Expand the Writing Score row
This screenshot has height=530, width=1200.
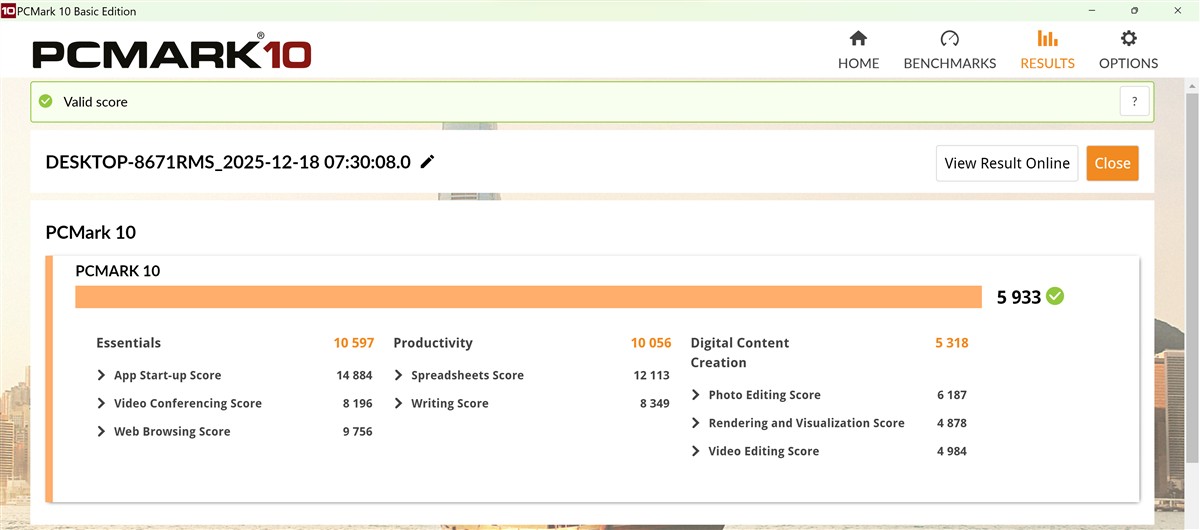[398, 403]
